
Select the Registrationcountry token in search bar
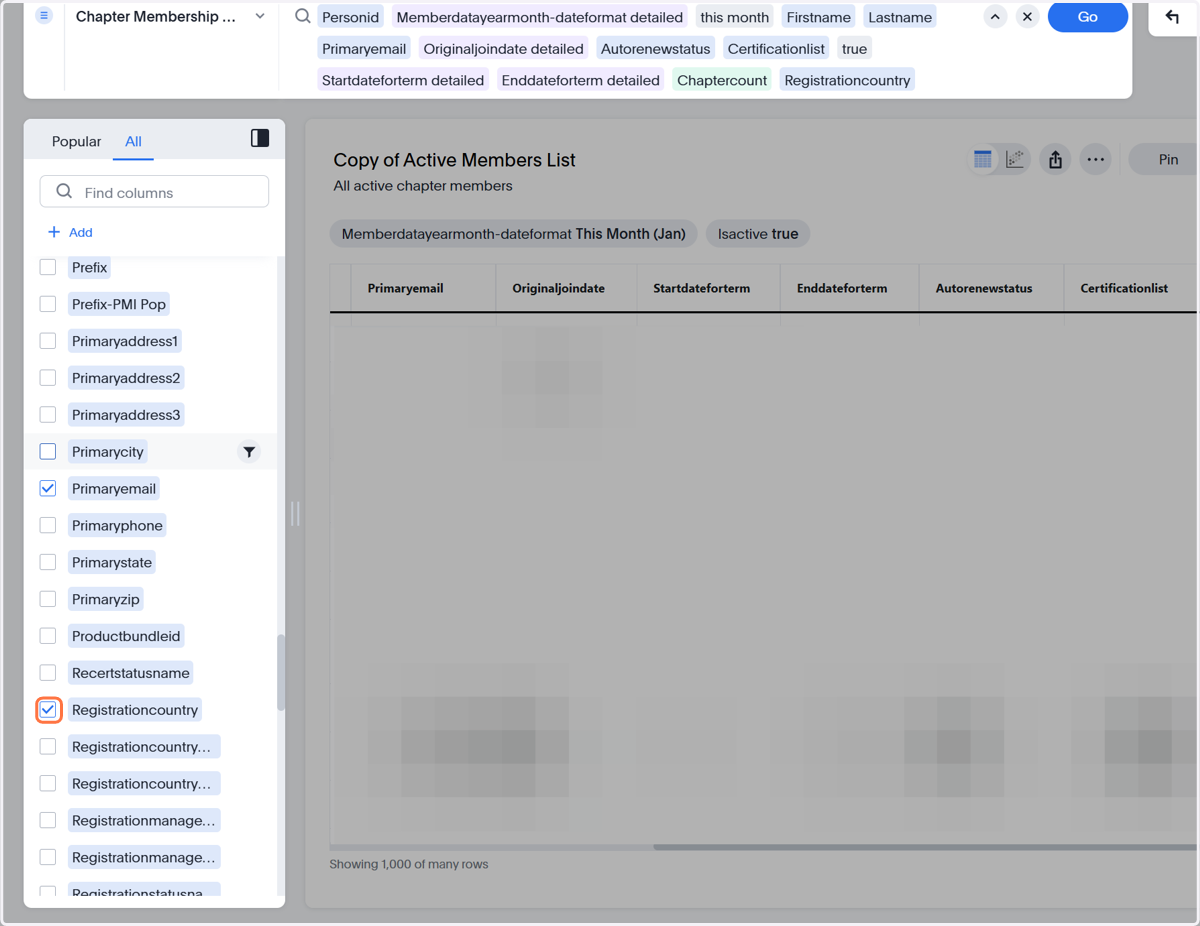(847, 80)
